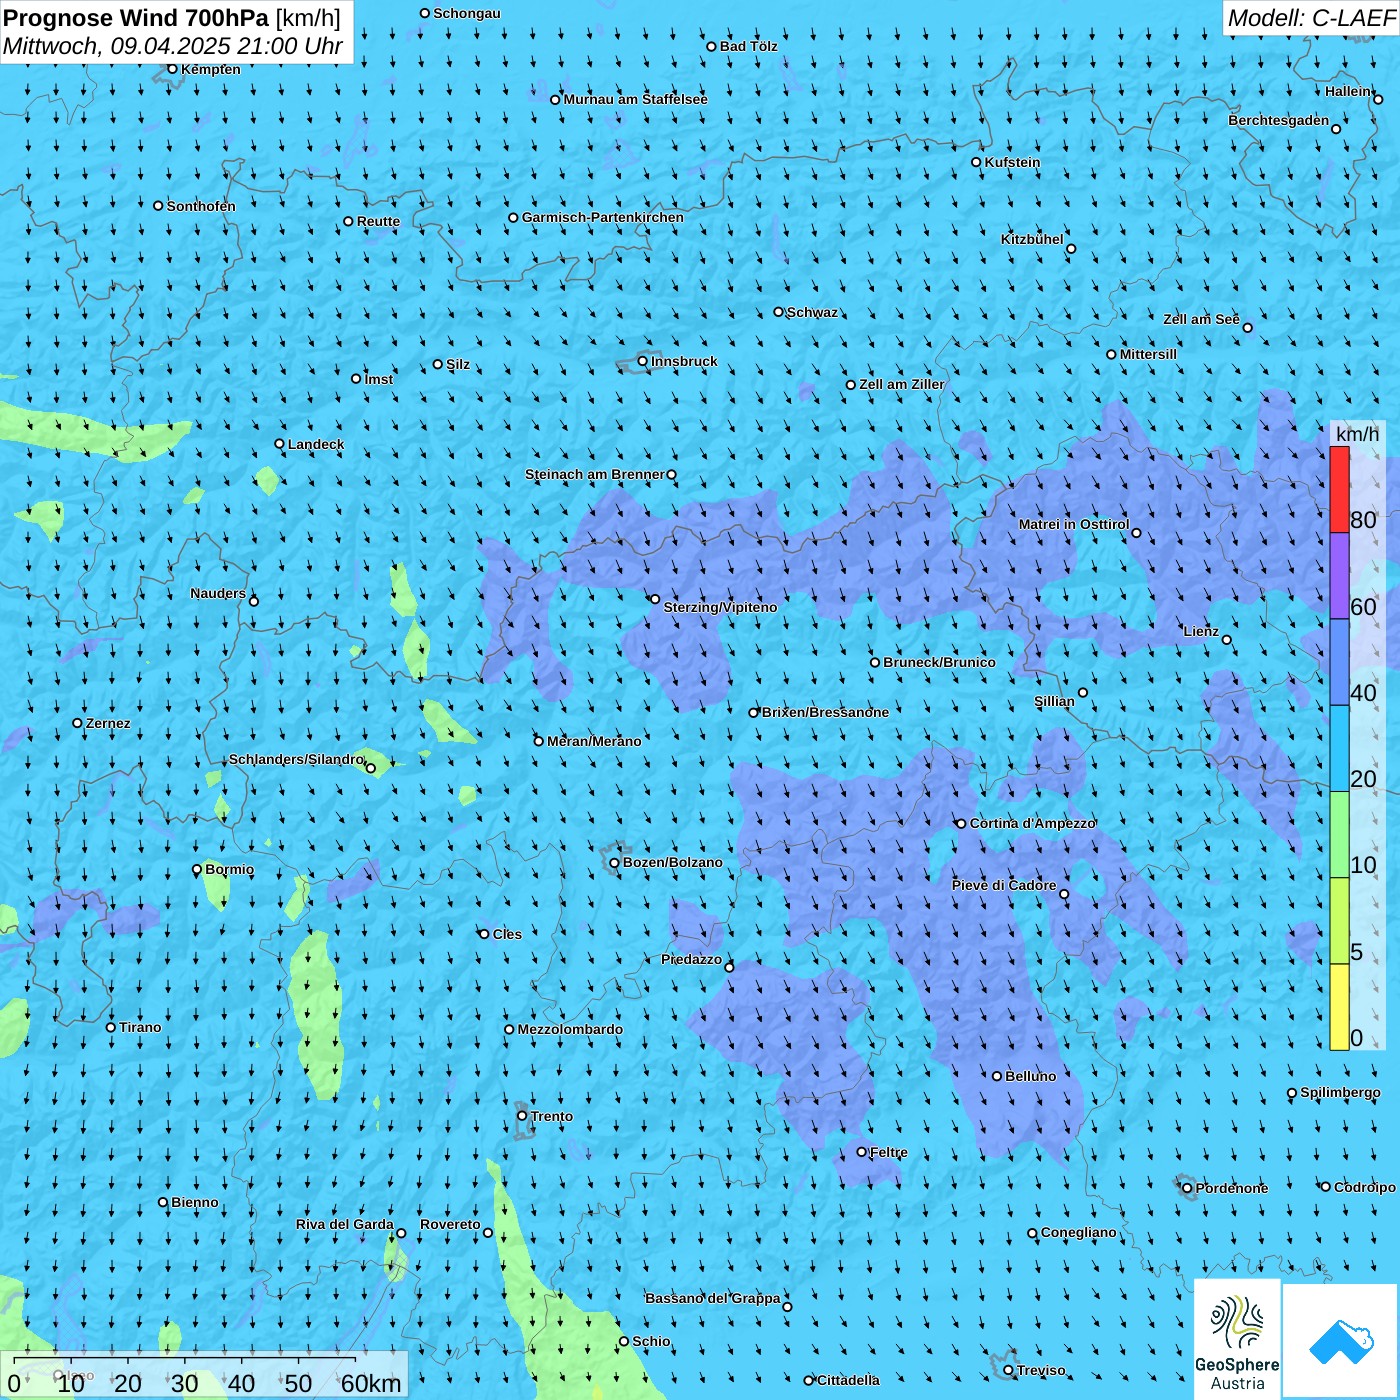Click the Cortina d'Ampezzo label
This screenshot has width=1400, height=1400.
tap(1032, 823)
